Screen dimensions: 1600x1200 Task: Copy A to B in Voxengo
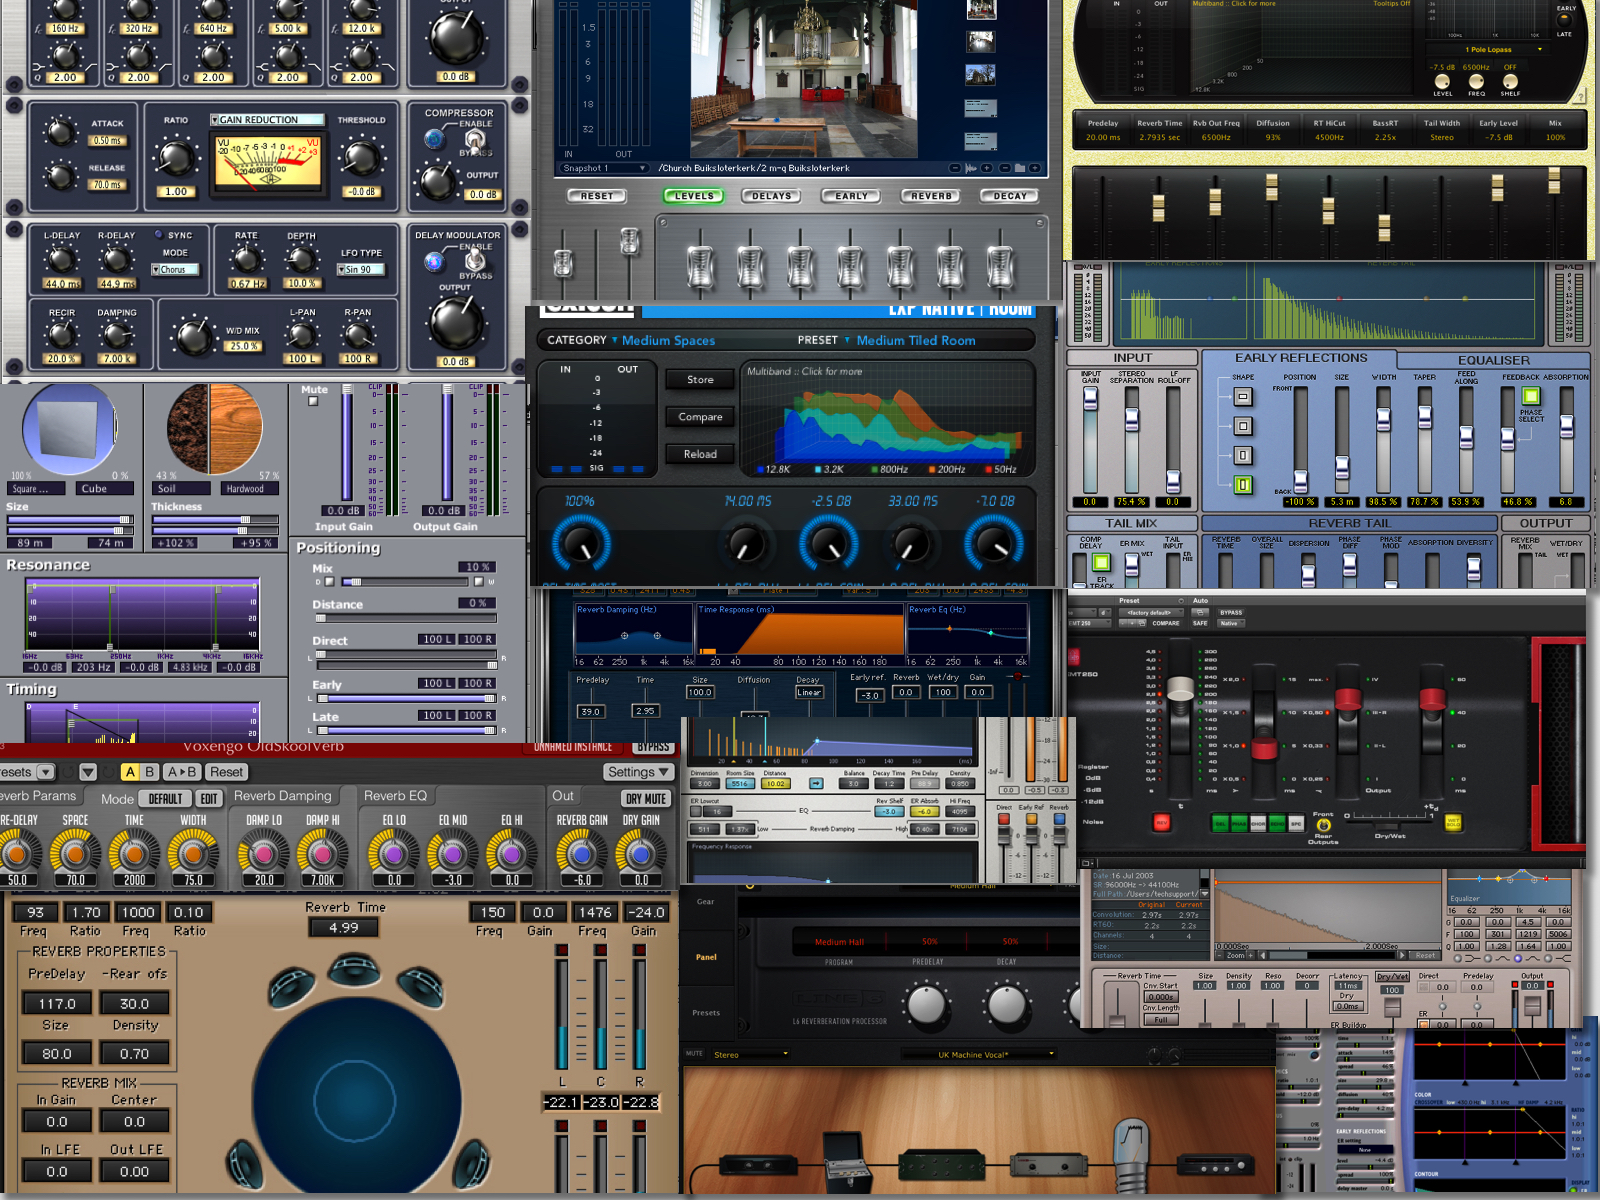point(182,772)
